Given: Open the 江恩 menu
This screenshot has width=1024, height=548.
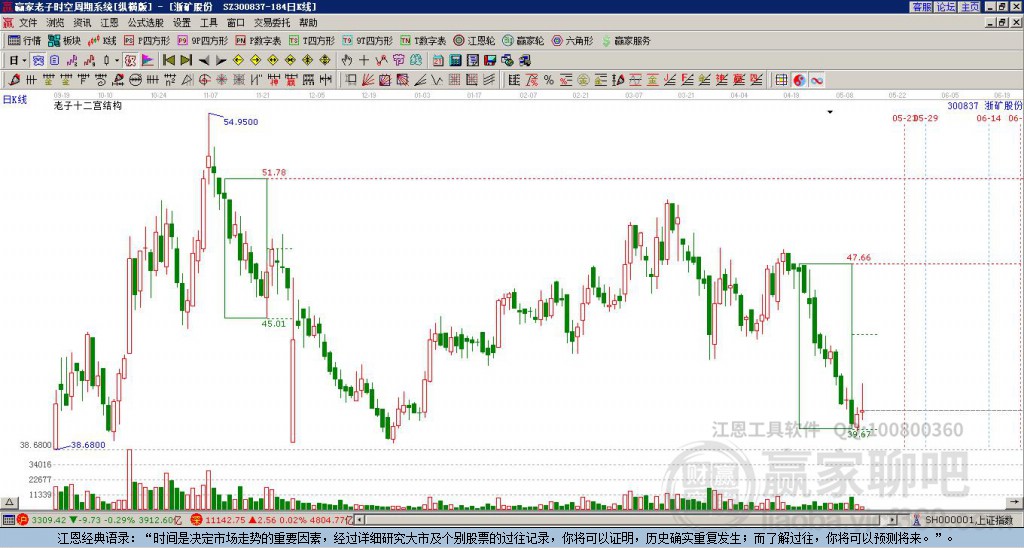Looking at the screenshot, I should [x=109, y=23].
